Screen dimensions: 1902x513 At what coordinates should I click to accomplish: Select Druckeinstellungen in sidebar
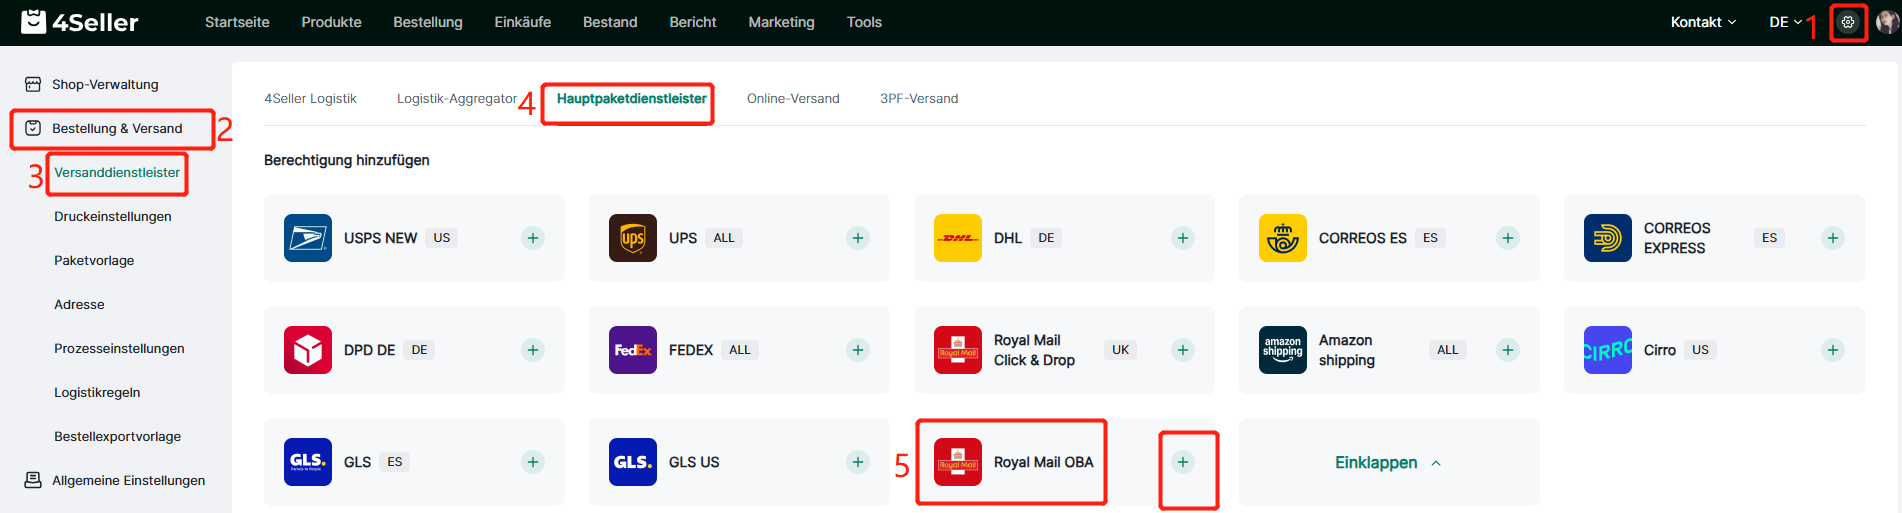point(113,216)
